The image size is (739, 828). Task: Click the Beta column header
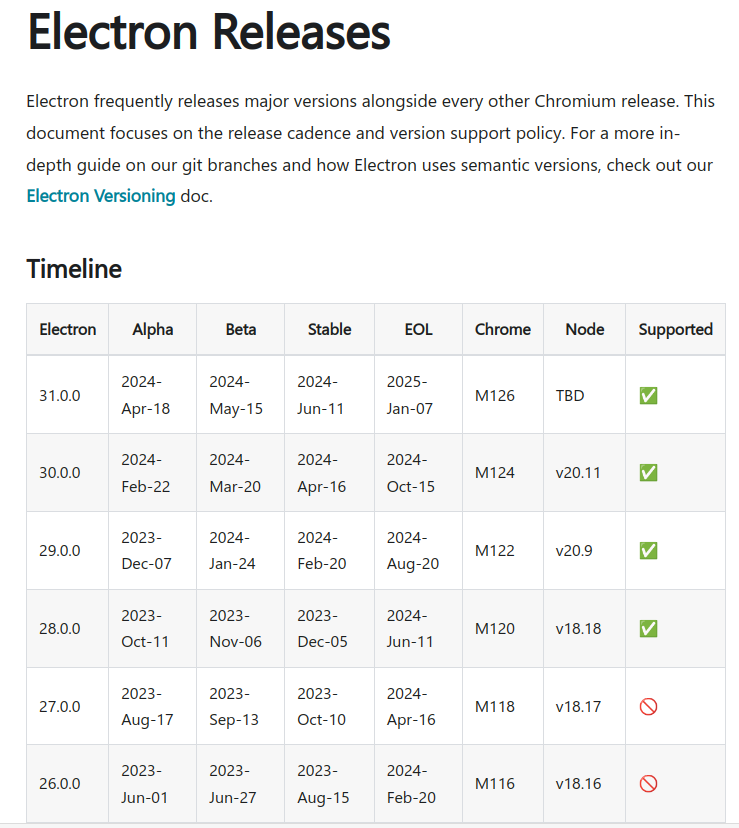241,330
